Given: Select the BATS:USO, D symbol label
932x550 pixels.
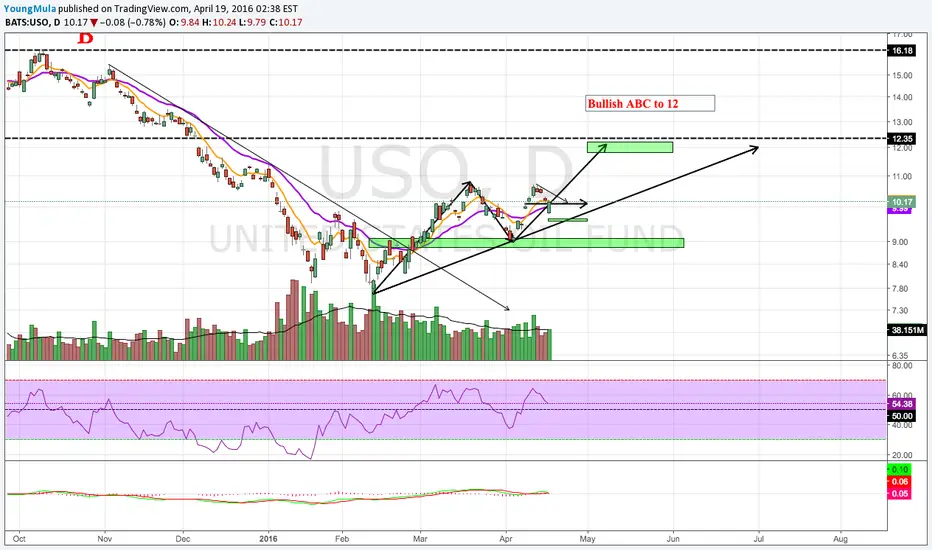Looking at the screenshot, I should click(33, 23).
